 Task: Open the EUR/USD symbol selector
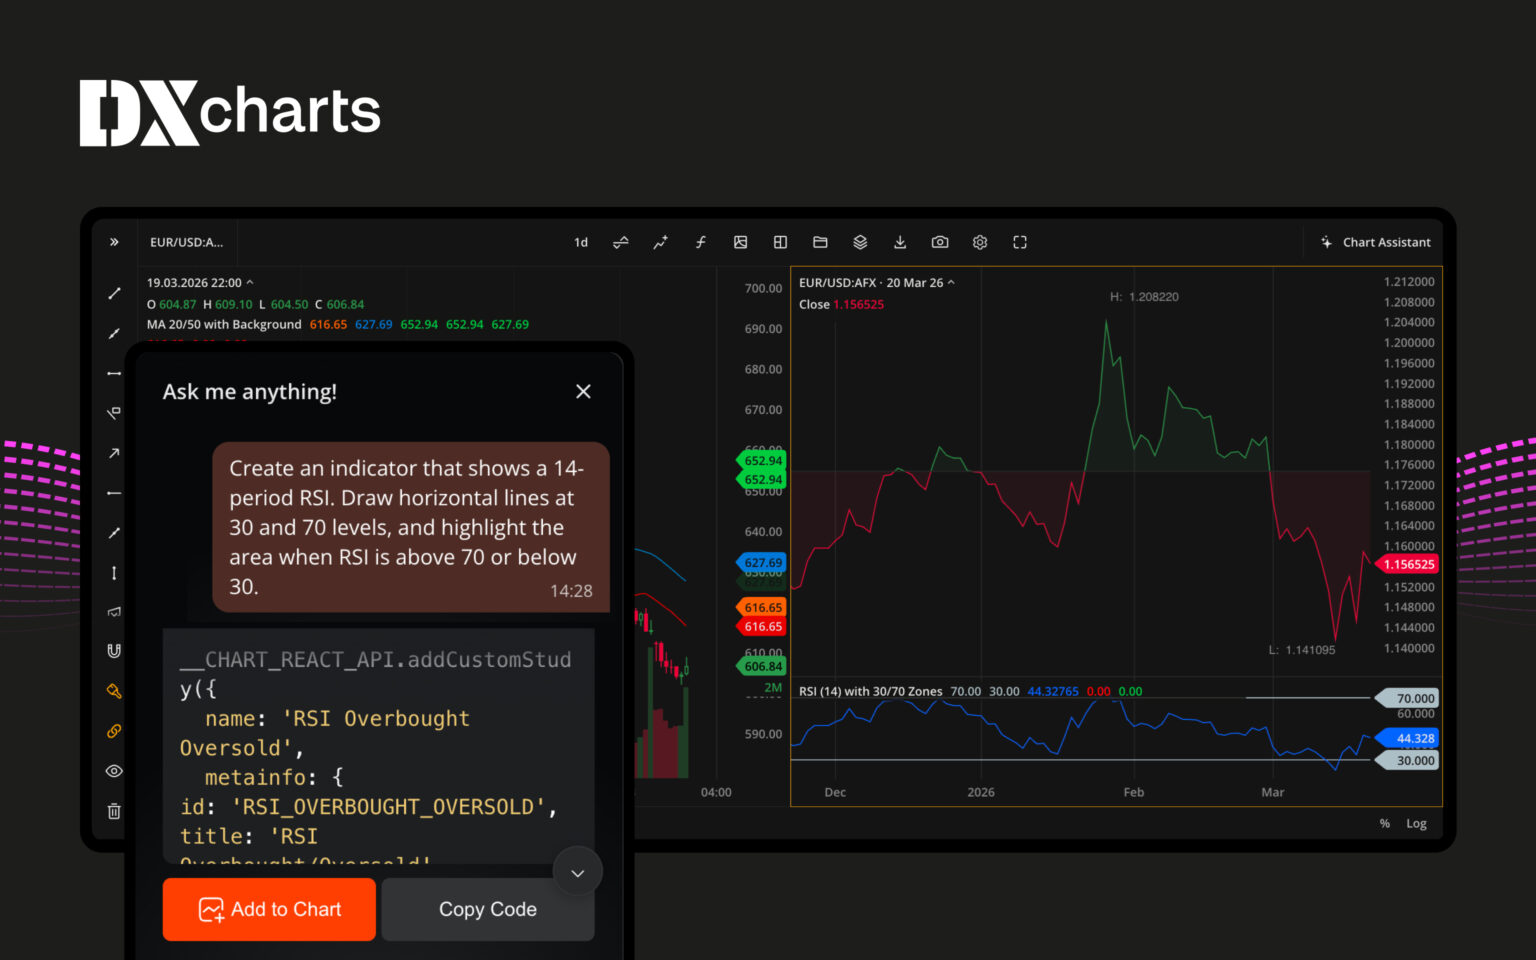coord(185,241)
